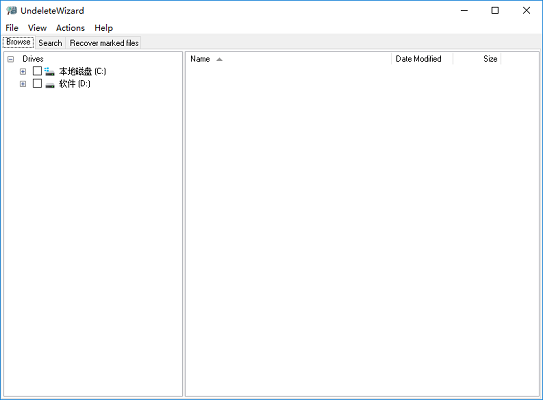Click the UndeleteWizard app icon in title bar
The image size is (543, 400).
point(11,10)
